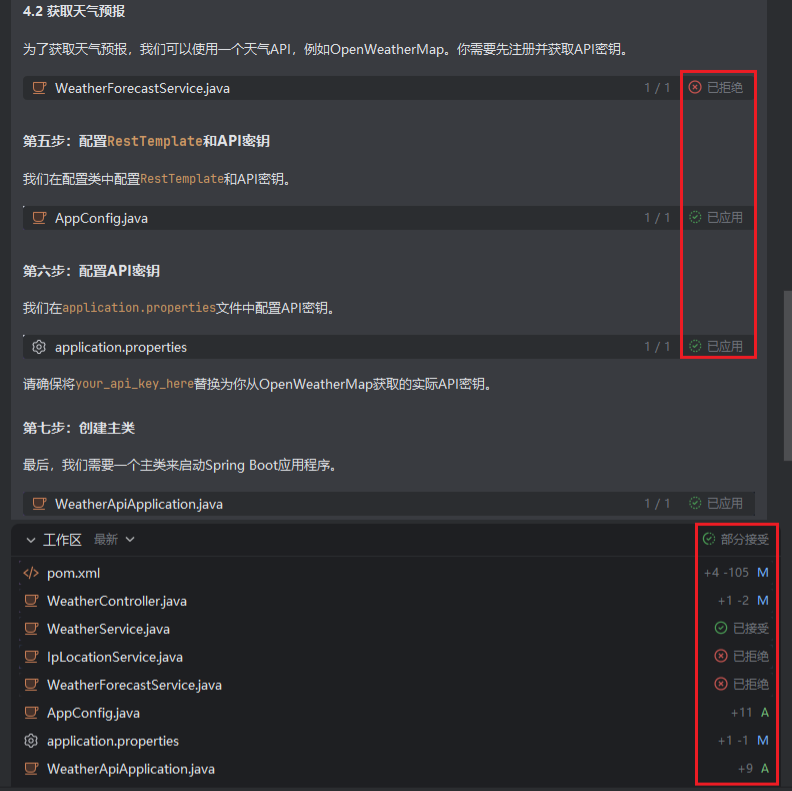Viewport: 792px width, 791px height.
Task: Click the applied check icon on AppConfig card
Action: pos(695,217)
